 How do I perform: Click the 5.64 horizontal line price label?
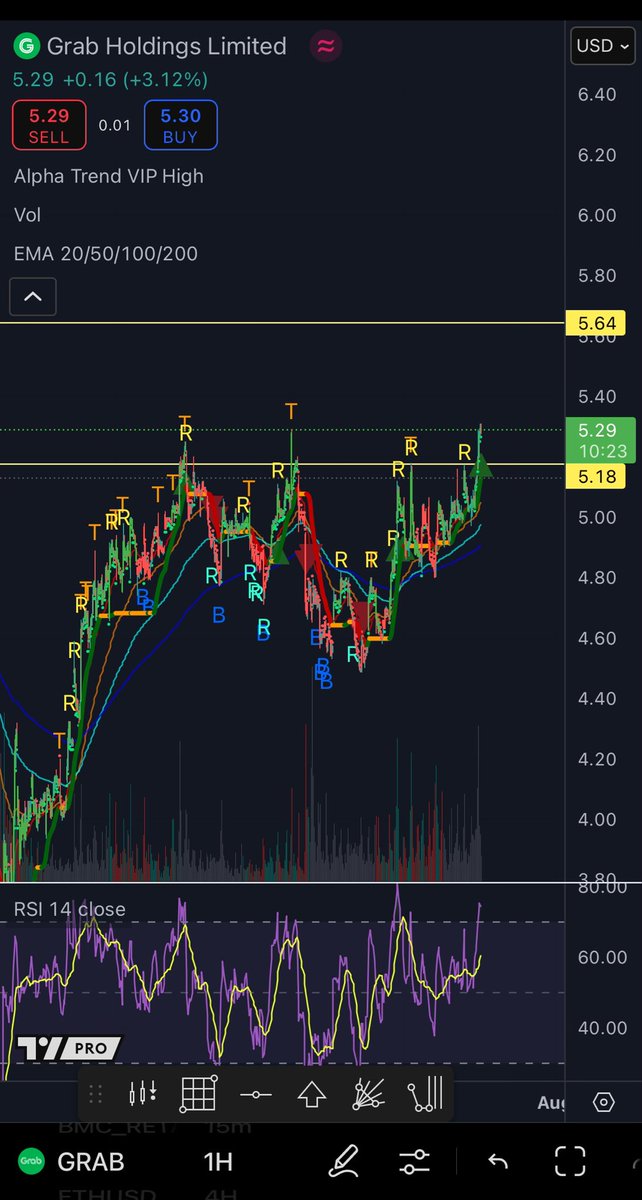[596, 323]
